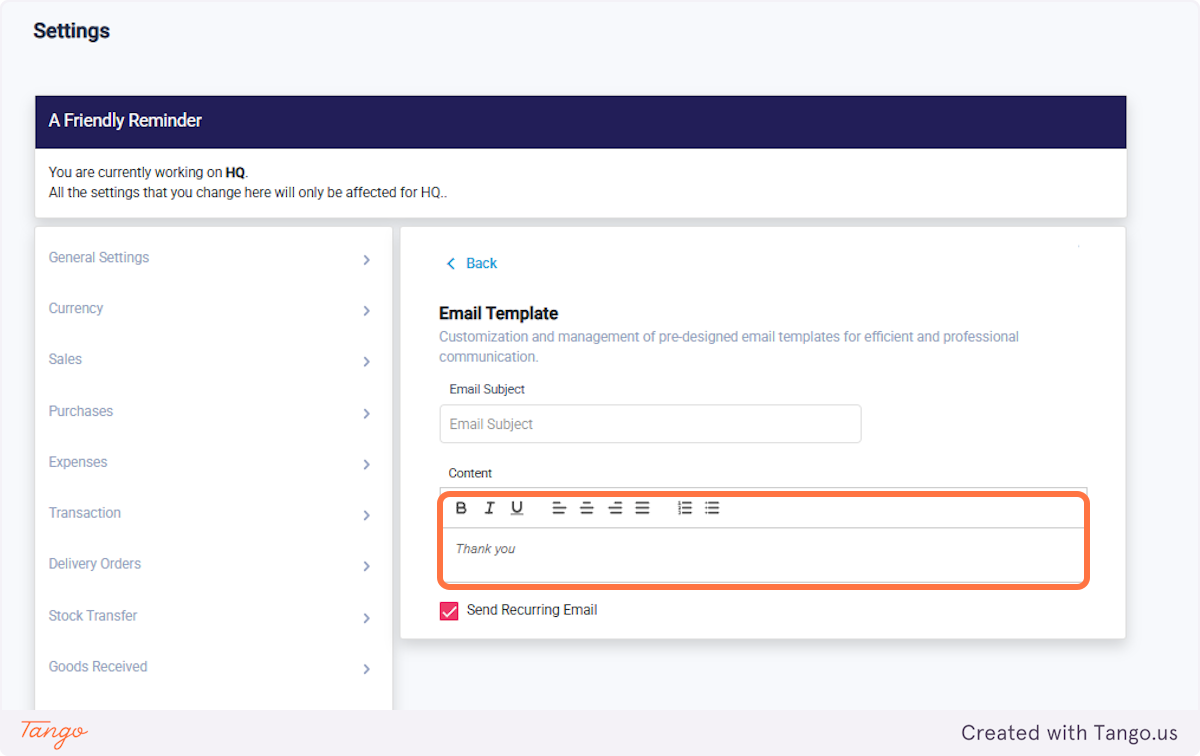Expand Stock Transfer chevron arrow
The height and width of the screenshot is (756, 1200).
click(x=366, y=619)
